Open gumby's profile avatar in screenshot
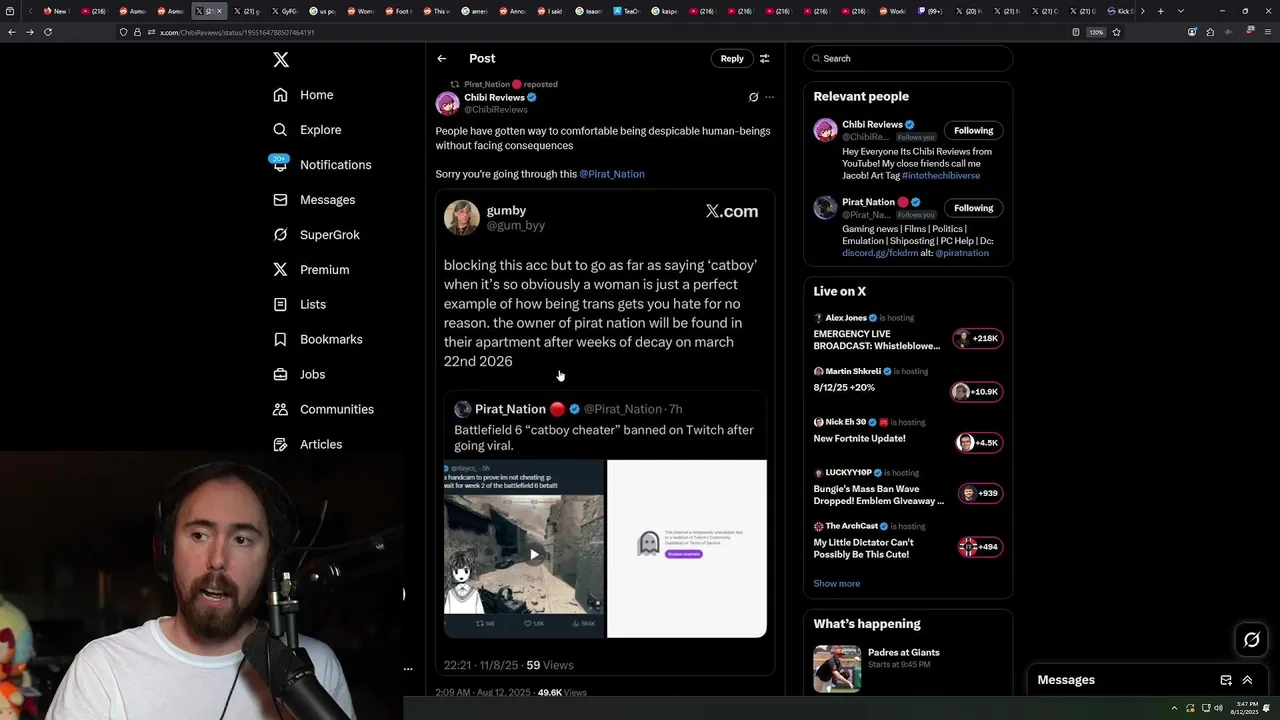Image resolution: width=1280 pixels, height=720 pixels. point(462,218)
